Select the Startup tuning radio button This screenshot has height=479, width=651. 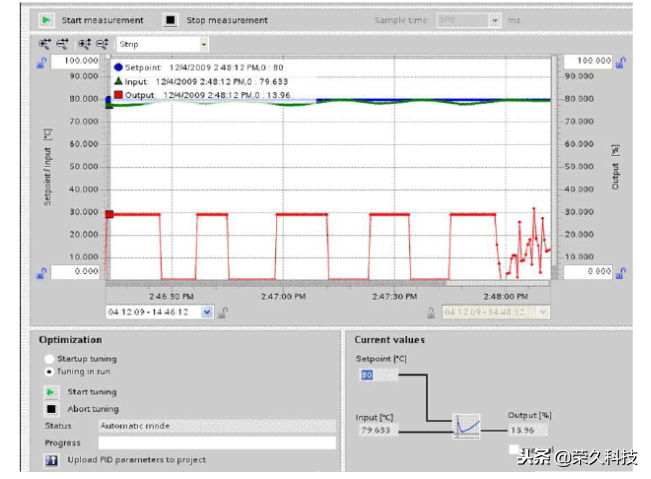click(48, 358)
